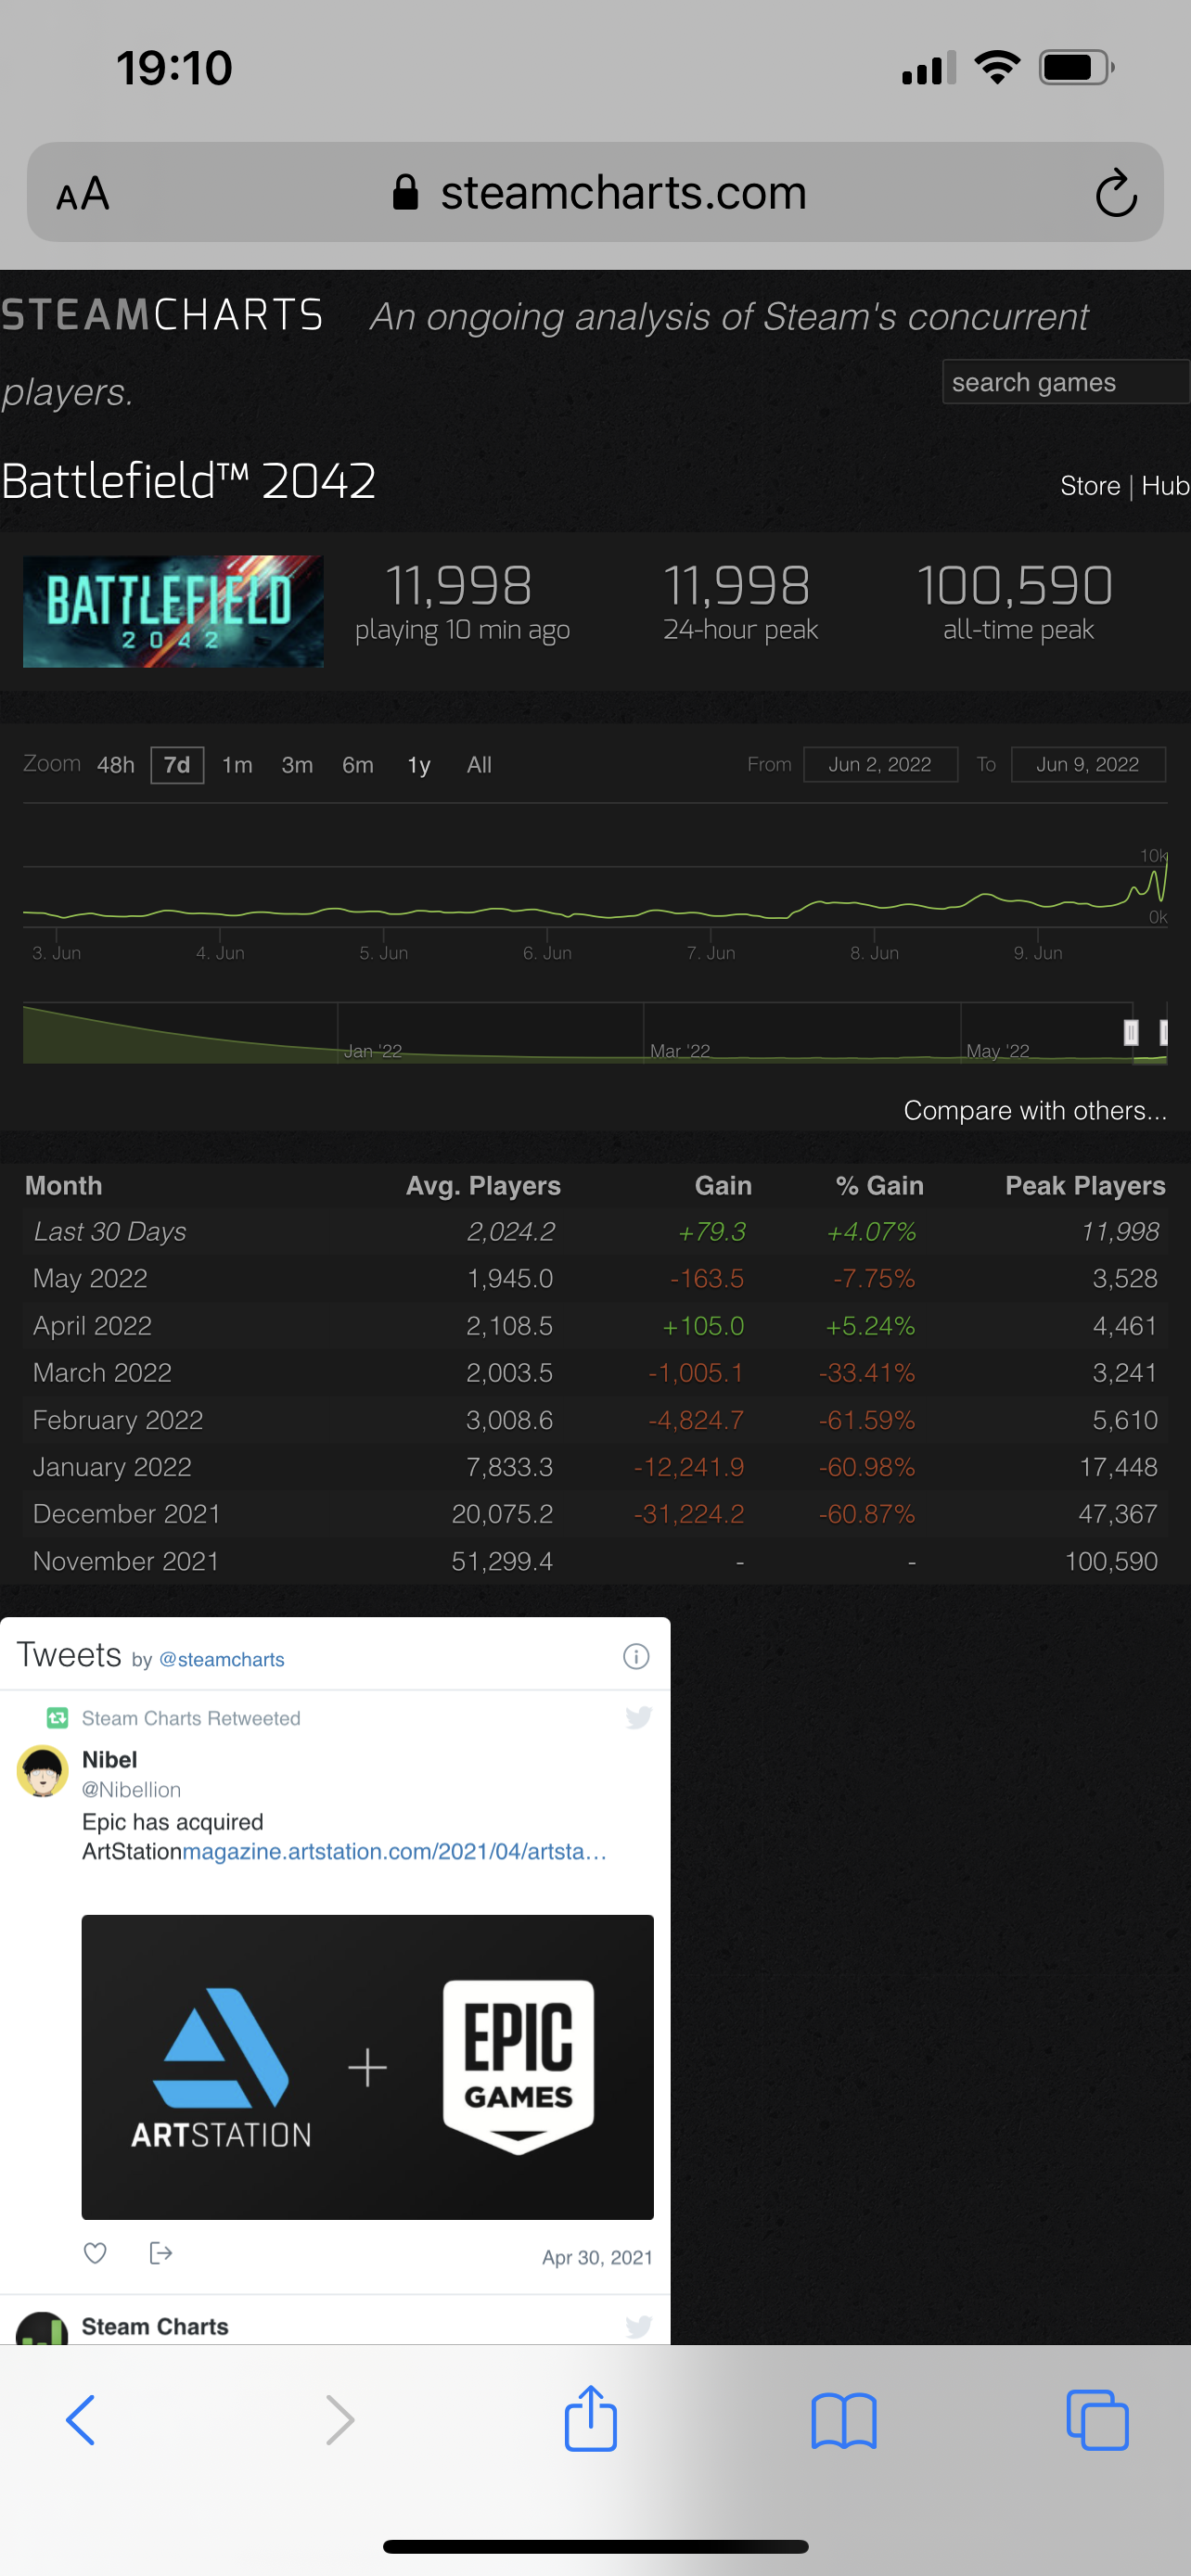This screenshot has width=1191, height=2576.
Task: Tap the Steam Charts retweet icon
Action: (57, 1718)
